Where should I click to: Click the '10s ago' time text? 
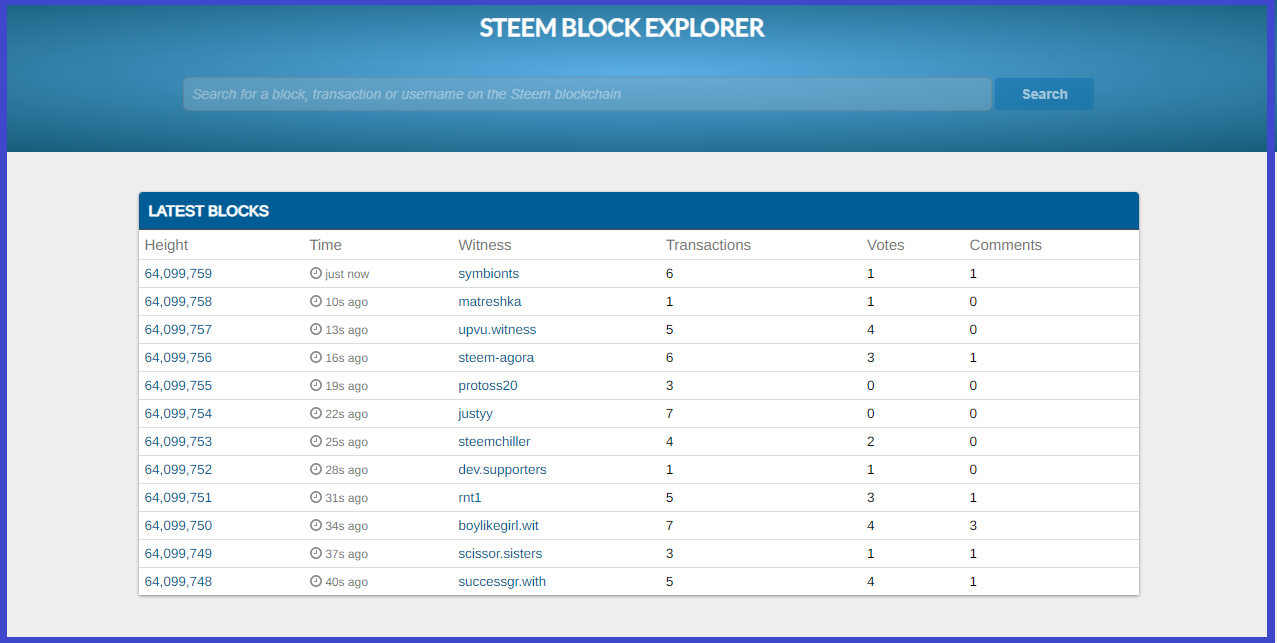347,302
